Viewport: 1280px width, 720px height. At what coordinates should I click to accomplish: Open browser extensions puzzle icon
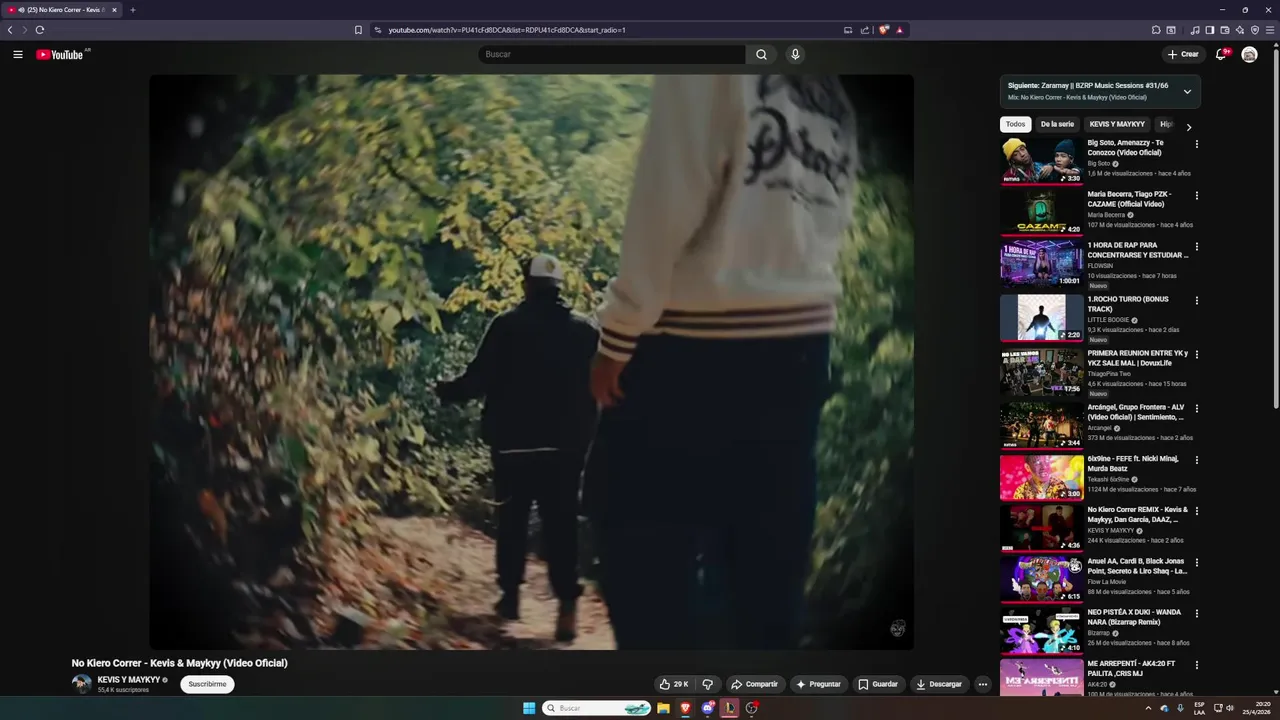click(1156, 30)
